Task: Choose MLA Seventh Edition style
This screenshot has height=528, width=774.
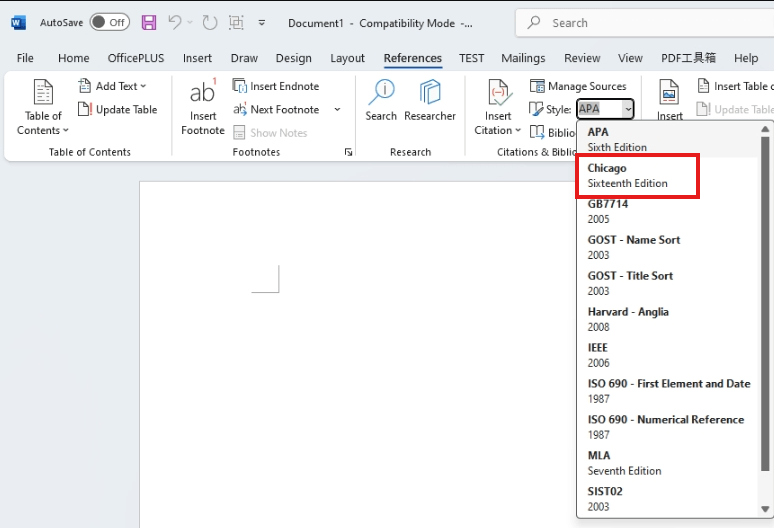Action: (667, 463)
